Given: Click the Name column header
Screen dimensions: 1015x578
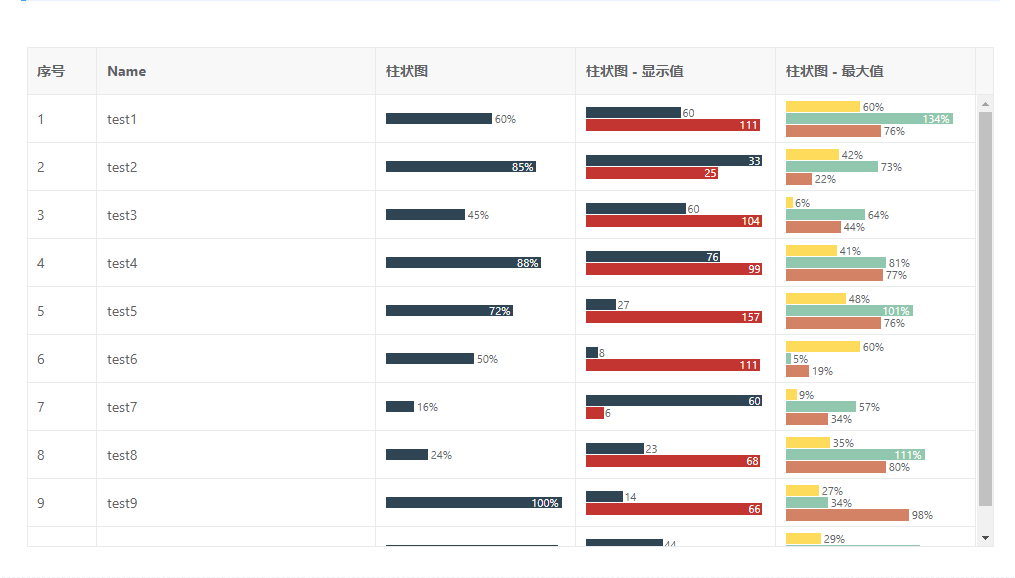Looking at the screenshot, I should 127,71.
